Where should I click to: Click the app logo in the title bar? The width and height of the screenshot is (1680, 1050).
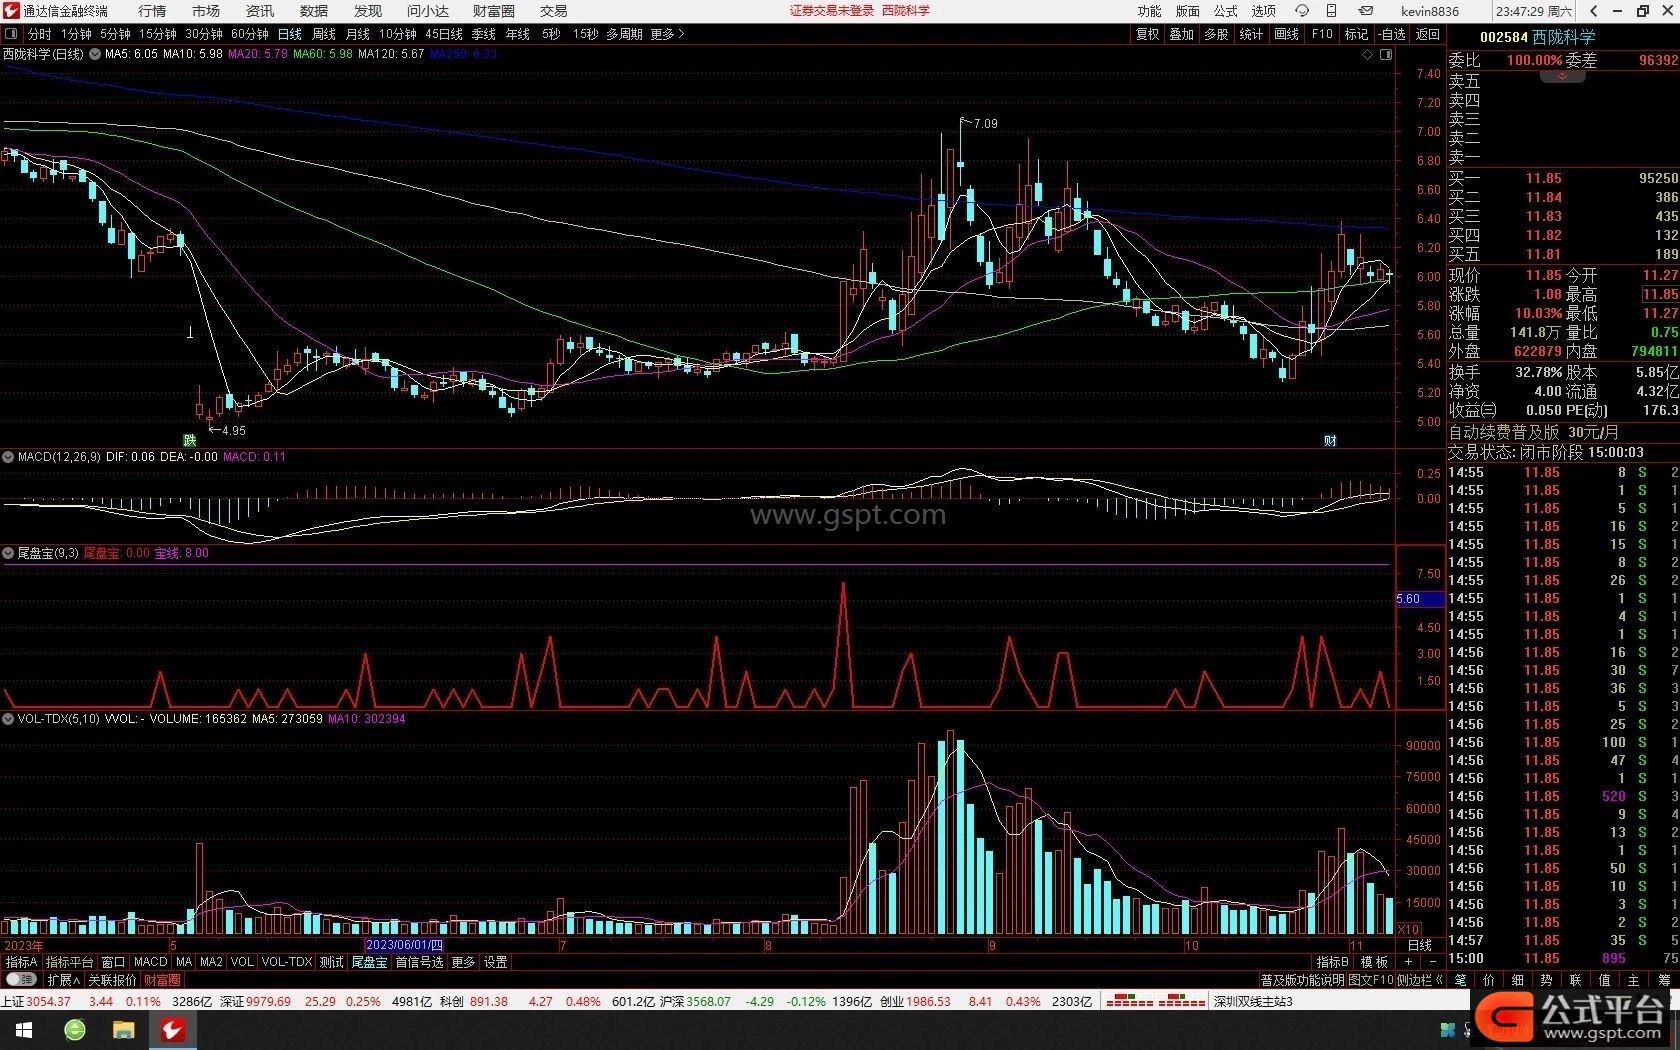tap(11, 11)
